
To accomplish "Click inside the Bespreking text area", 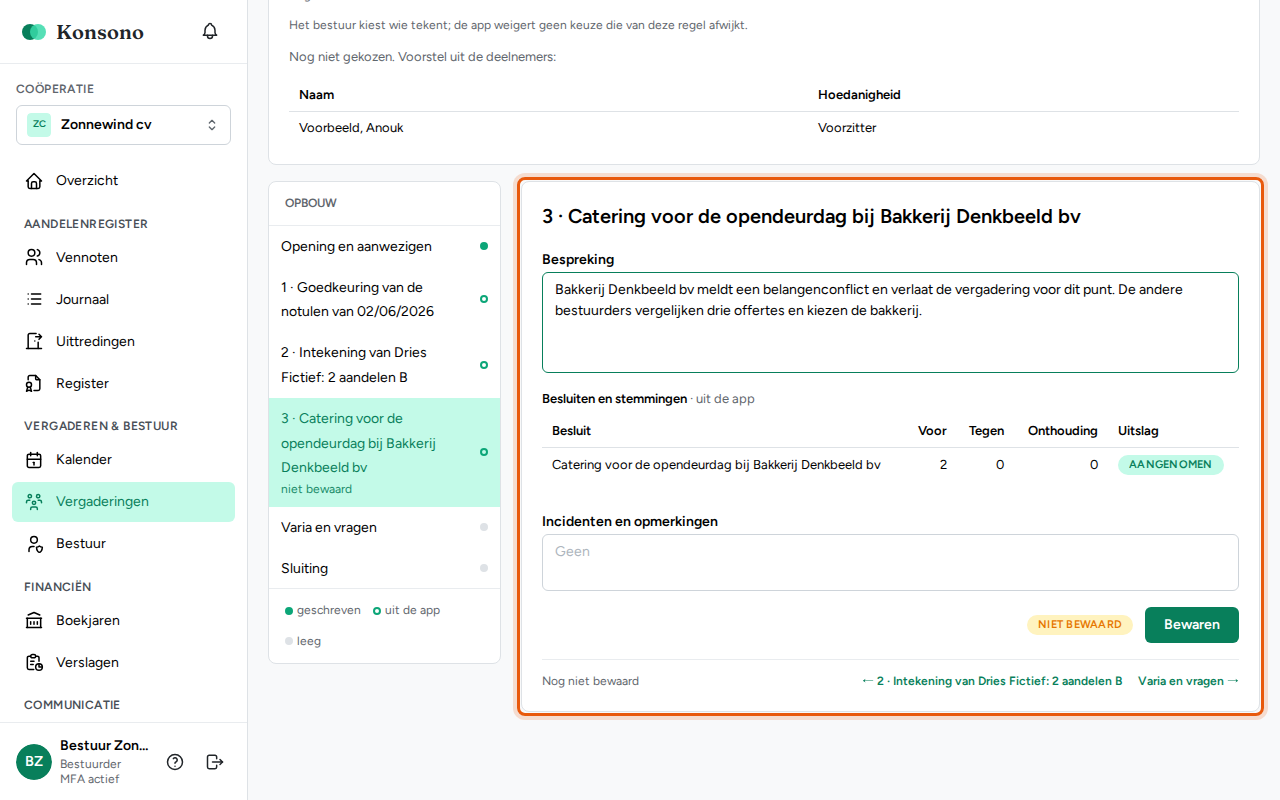I will (890, 322).
